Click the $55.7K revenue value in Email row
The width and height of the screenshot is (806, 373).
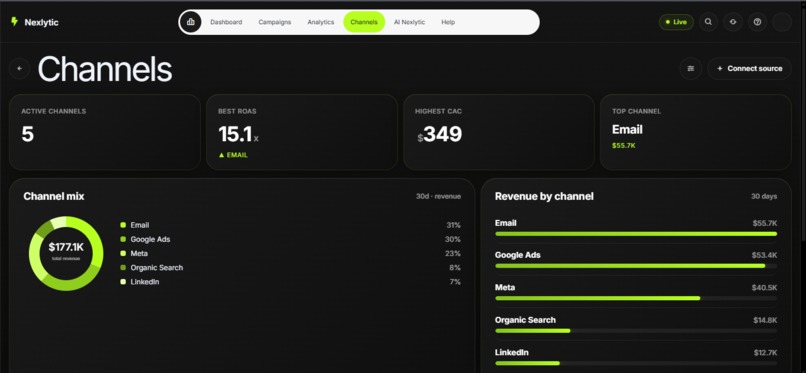(x=765, y=223)
